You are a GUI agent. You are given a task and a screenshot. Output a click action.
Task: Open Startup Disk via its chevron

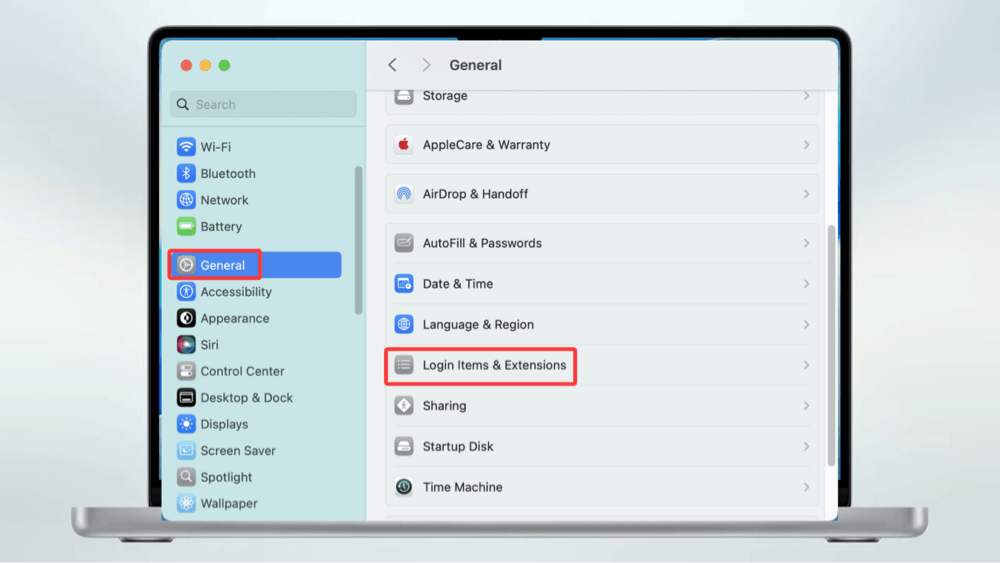click(x=806, y=446)
